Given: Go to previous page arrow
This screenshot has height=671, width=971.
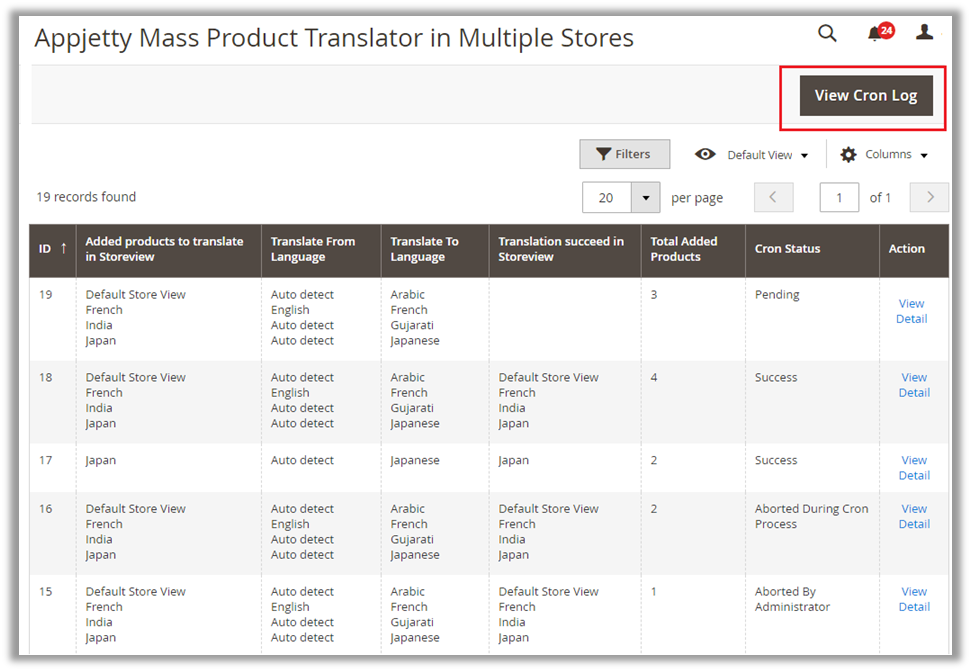Looking at the screenshot, I should coord(773,197).
